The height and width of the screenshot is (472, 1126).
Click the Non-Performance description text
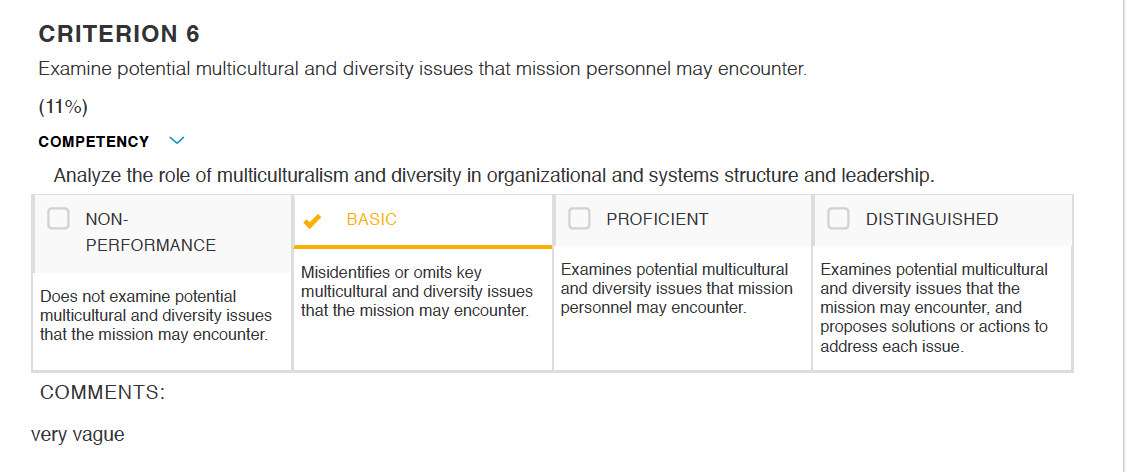pyautogui.click(x=156, y=316)
